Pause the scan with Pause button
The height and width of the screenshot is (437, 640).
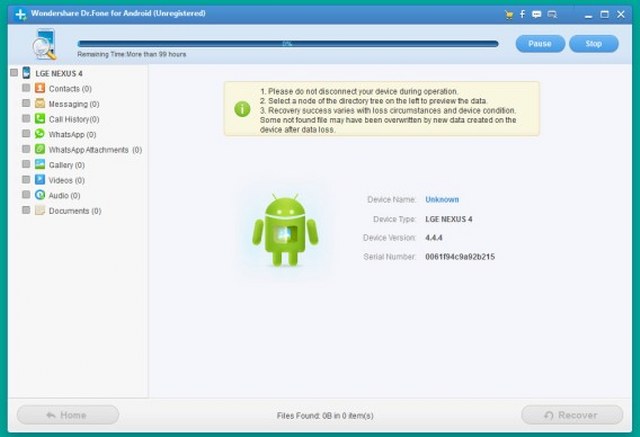click(540, 44)
